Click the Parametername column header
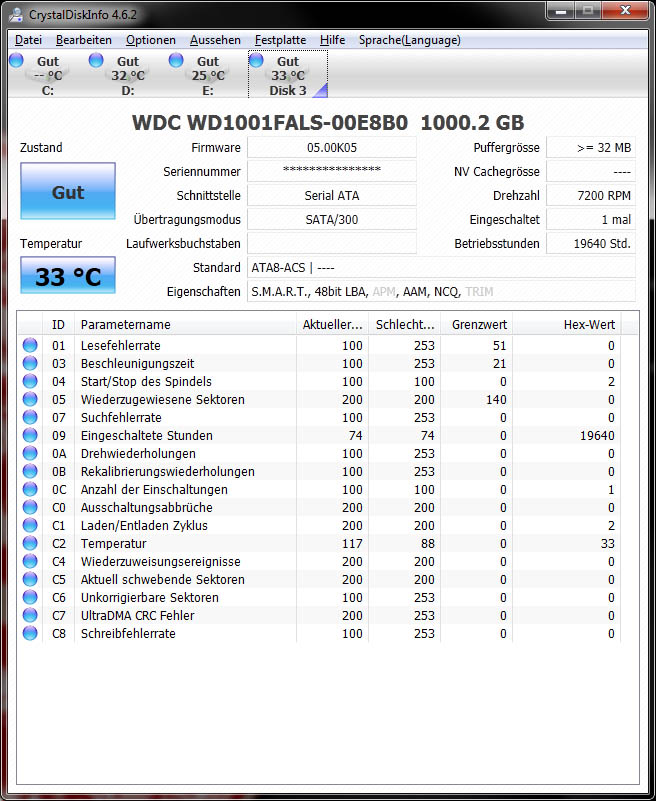Screen dimensions: 656x801 click(x=185, y=324)
